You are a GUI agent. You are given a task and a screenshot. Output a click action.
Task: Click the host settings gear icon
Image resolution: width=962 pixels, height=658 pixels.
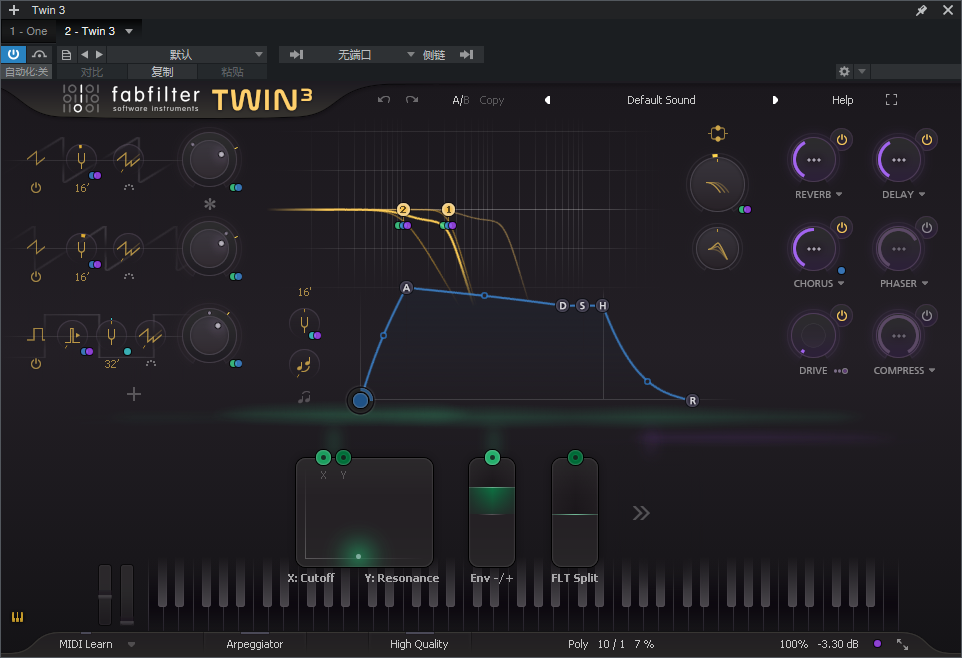[x=844, y=71]
